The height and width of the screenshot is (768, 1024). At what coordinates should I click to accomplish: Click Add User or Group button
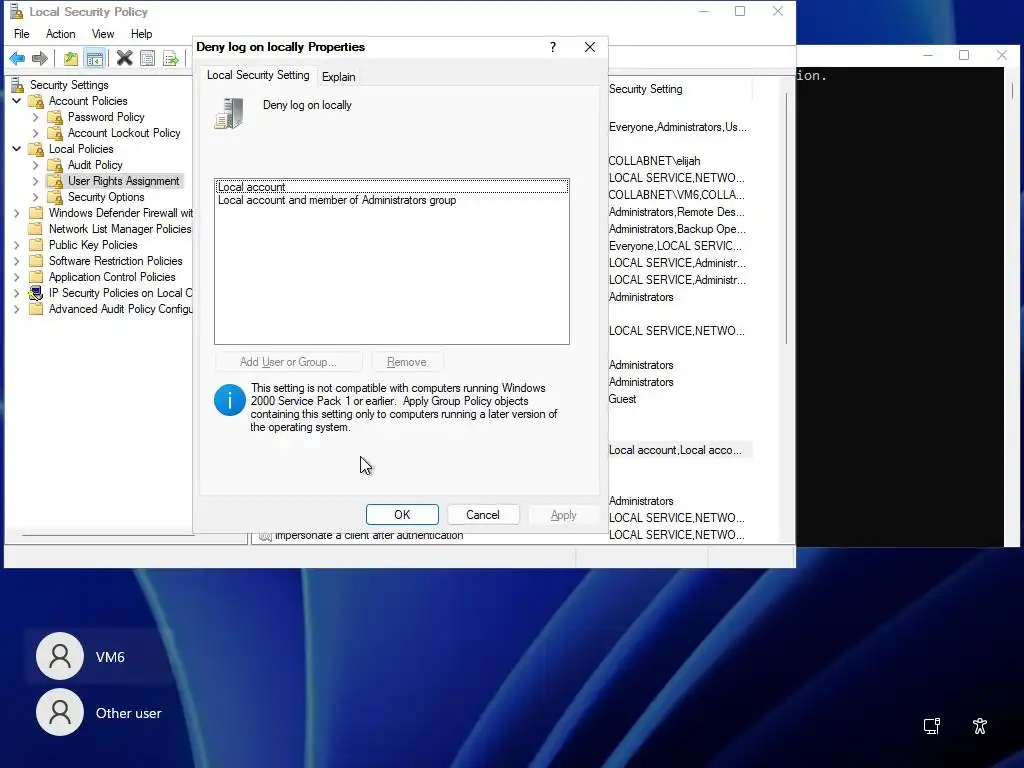288,362
